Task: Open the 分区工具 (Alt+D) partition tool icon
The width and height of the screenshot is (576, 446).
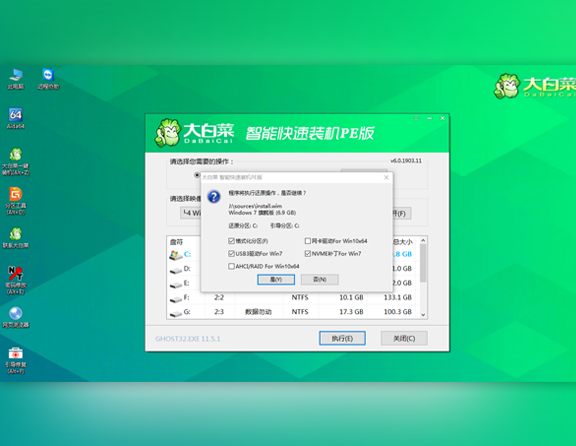Action: click(x=16, y=201)
